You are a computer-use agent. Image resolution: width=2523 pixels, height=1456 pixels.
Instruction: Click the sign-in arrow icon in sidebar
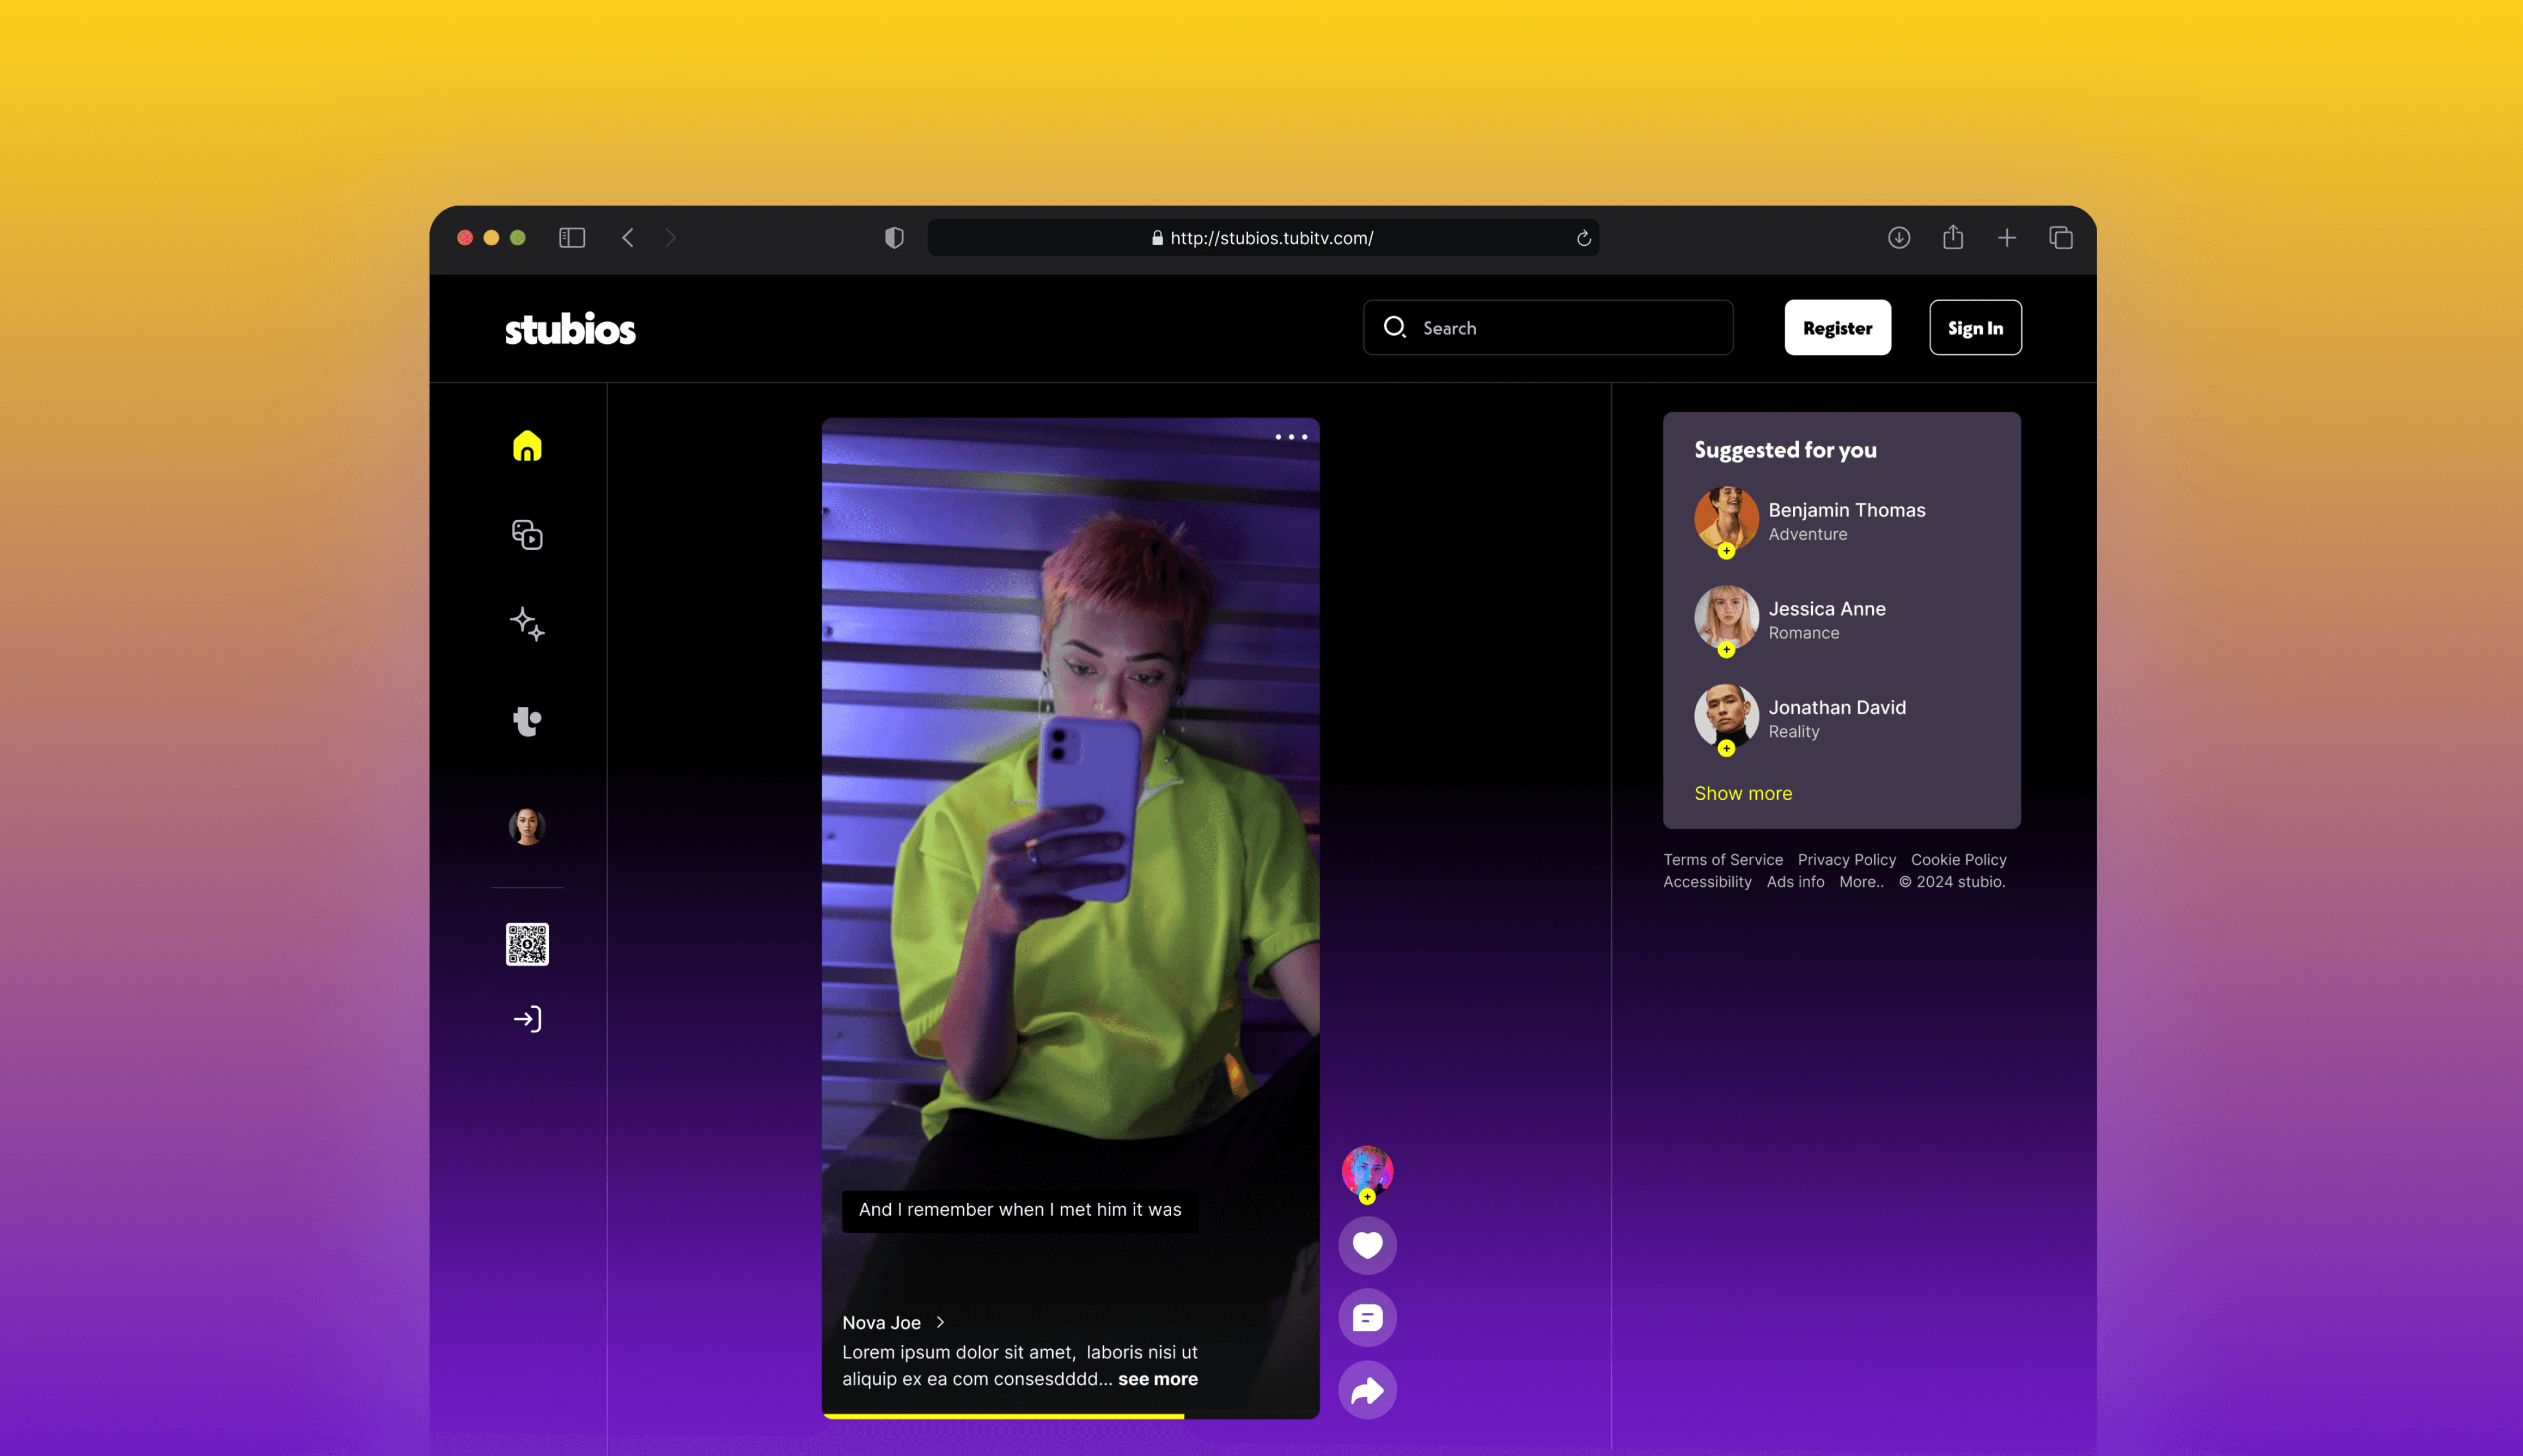[x=527, y=1019]
